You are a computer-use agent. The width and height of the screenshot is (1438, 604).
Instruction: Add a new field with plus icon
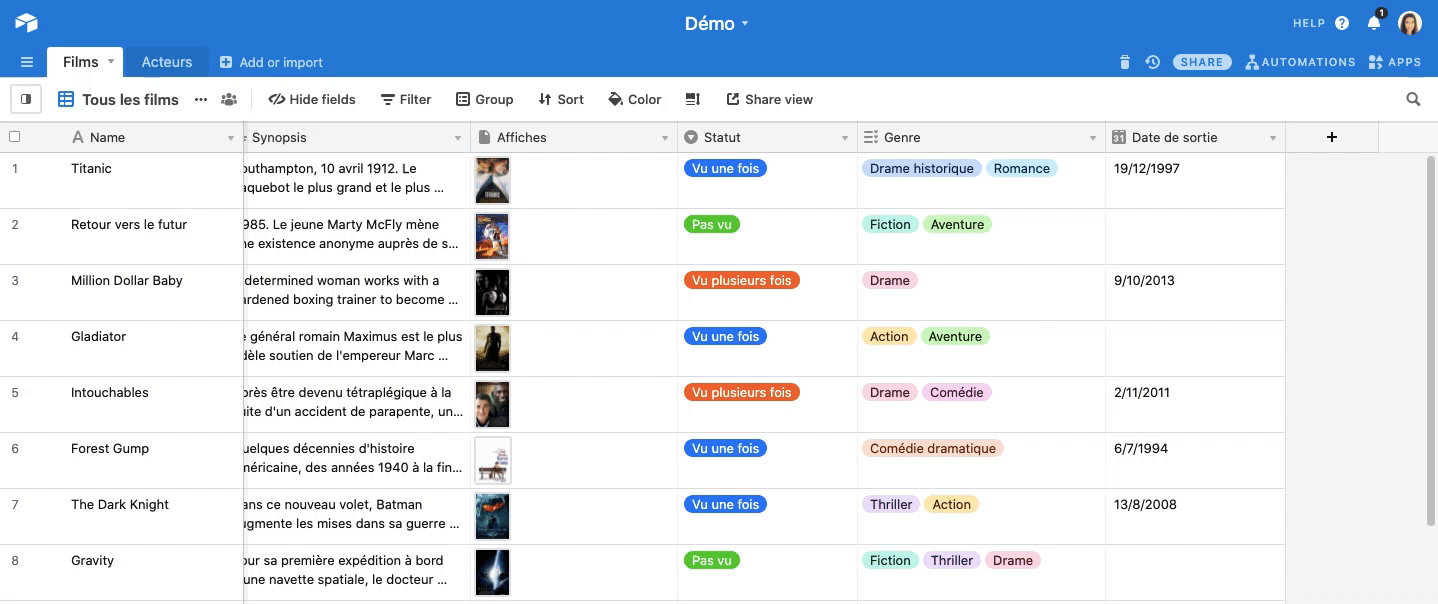pos(1332,137)
